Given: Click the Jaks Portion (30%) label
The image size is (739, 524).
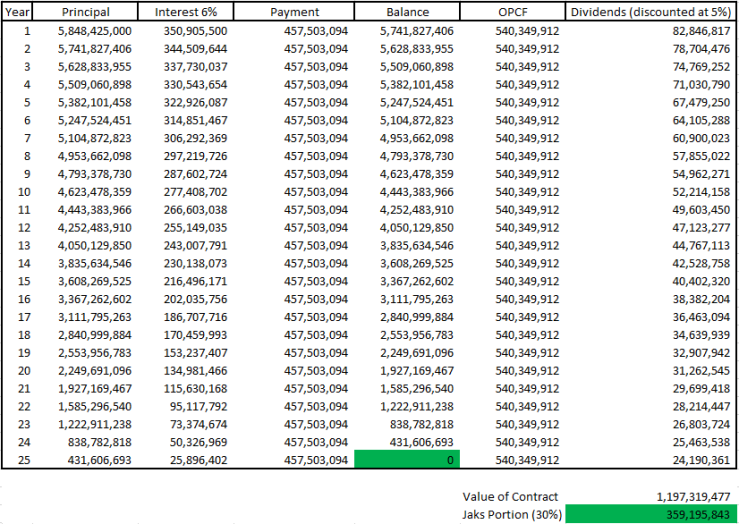Looking at the screenshot, I should (512, 514).
